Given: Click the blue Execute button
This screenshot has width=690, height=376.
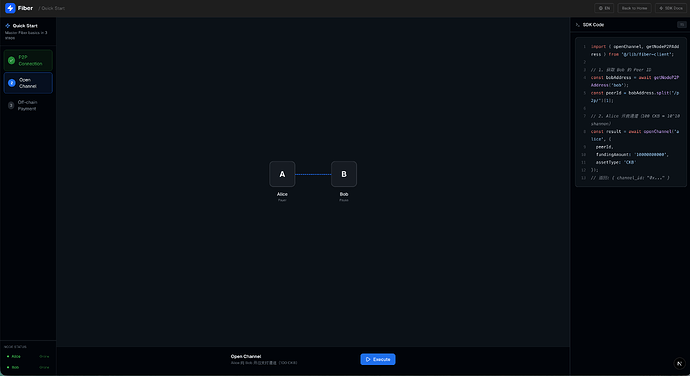Looking at the screenshot, I should coord(378,359).
